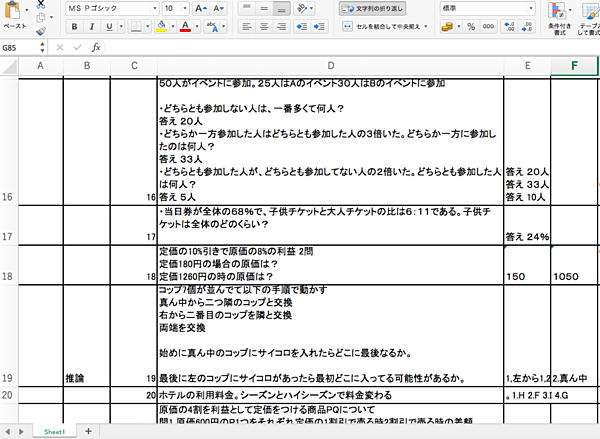The width and height of the screenshot is (600, 439).
Task: Open the font size dropdown
Action: click(175, 8)
